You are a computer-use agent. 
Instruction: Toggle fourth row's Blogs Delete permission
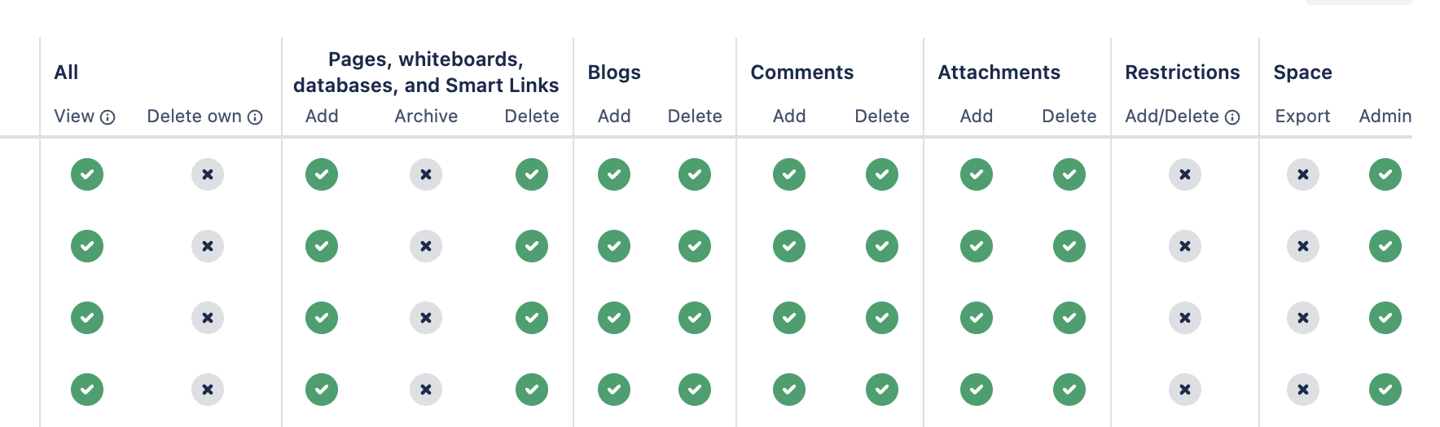tap(694, 389)
